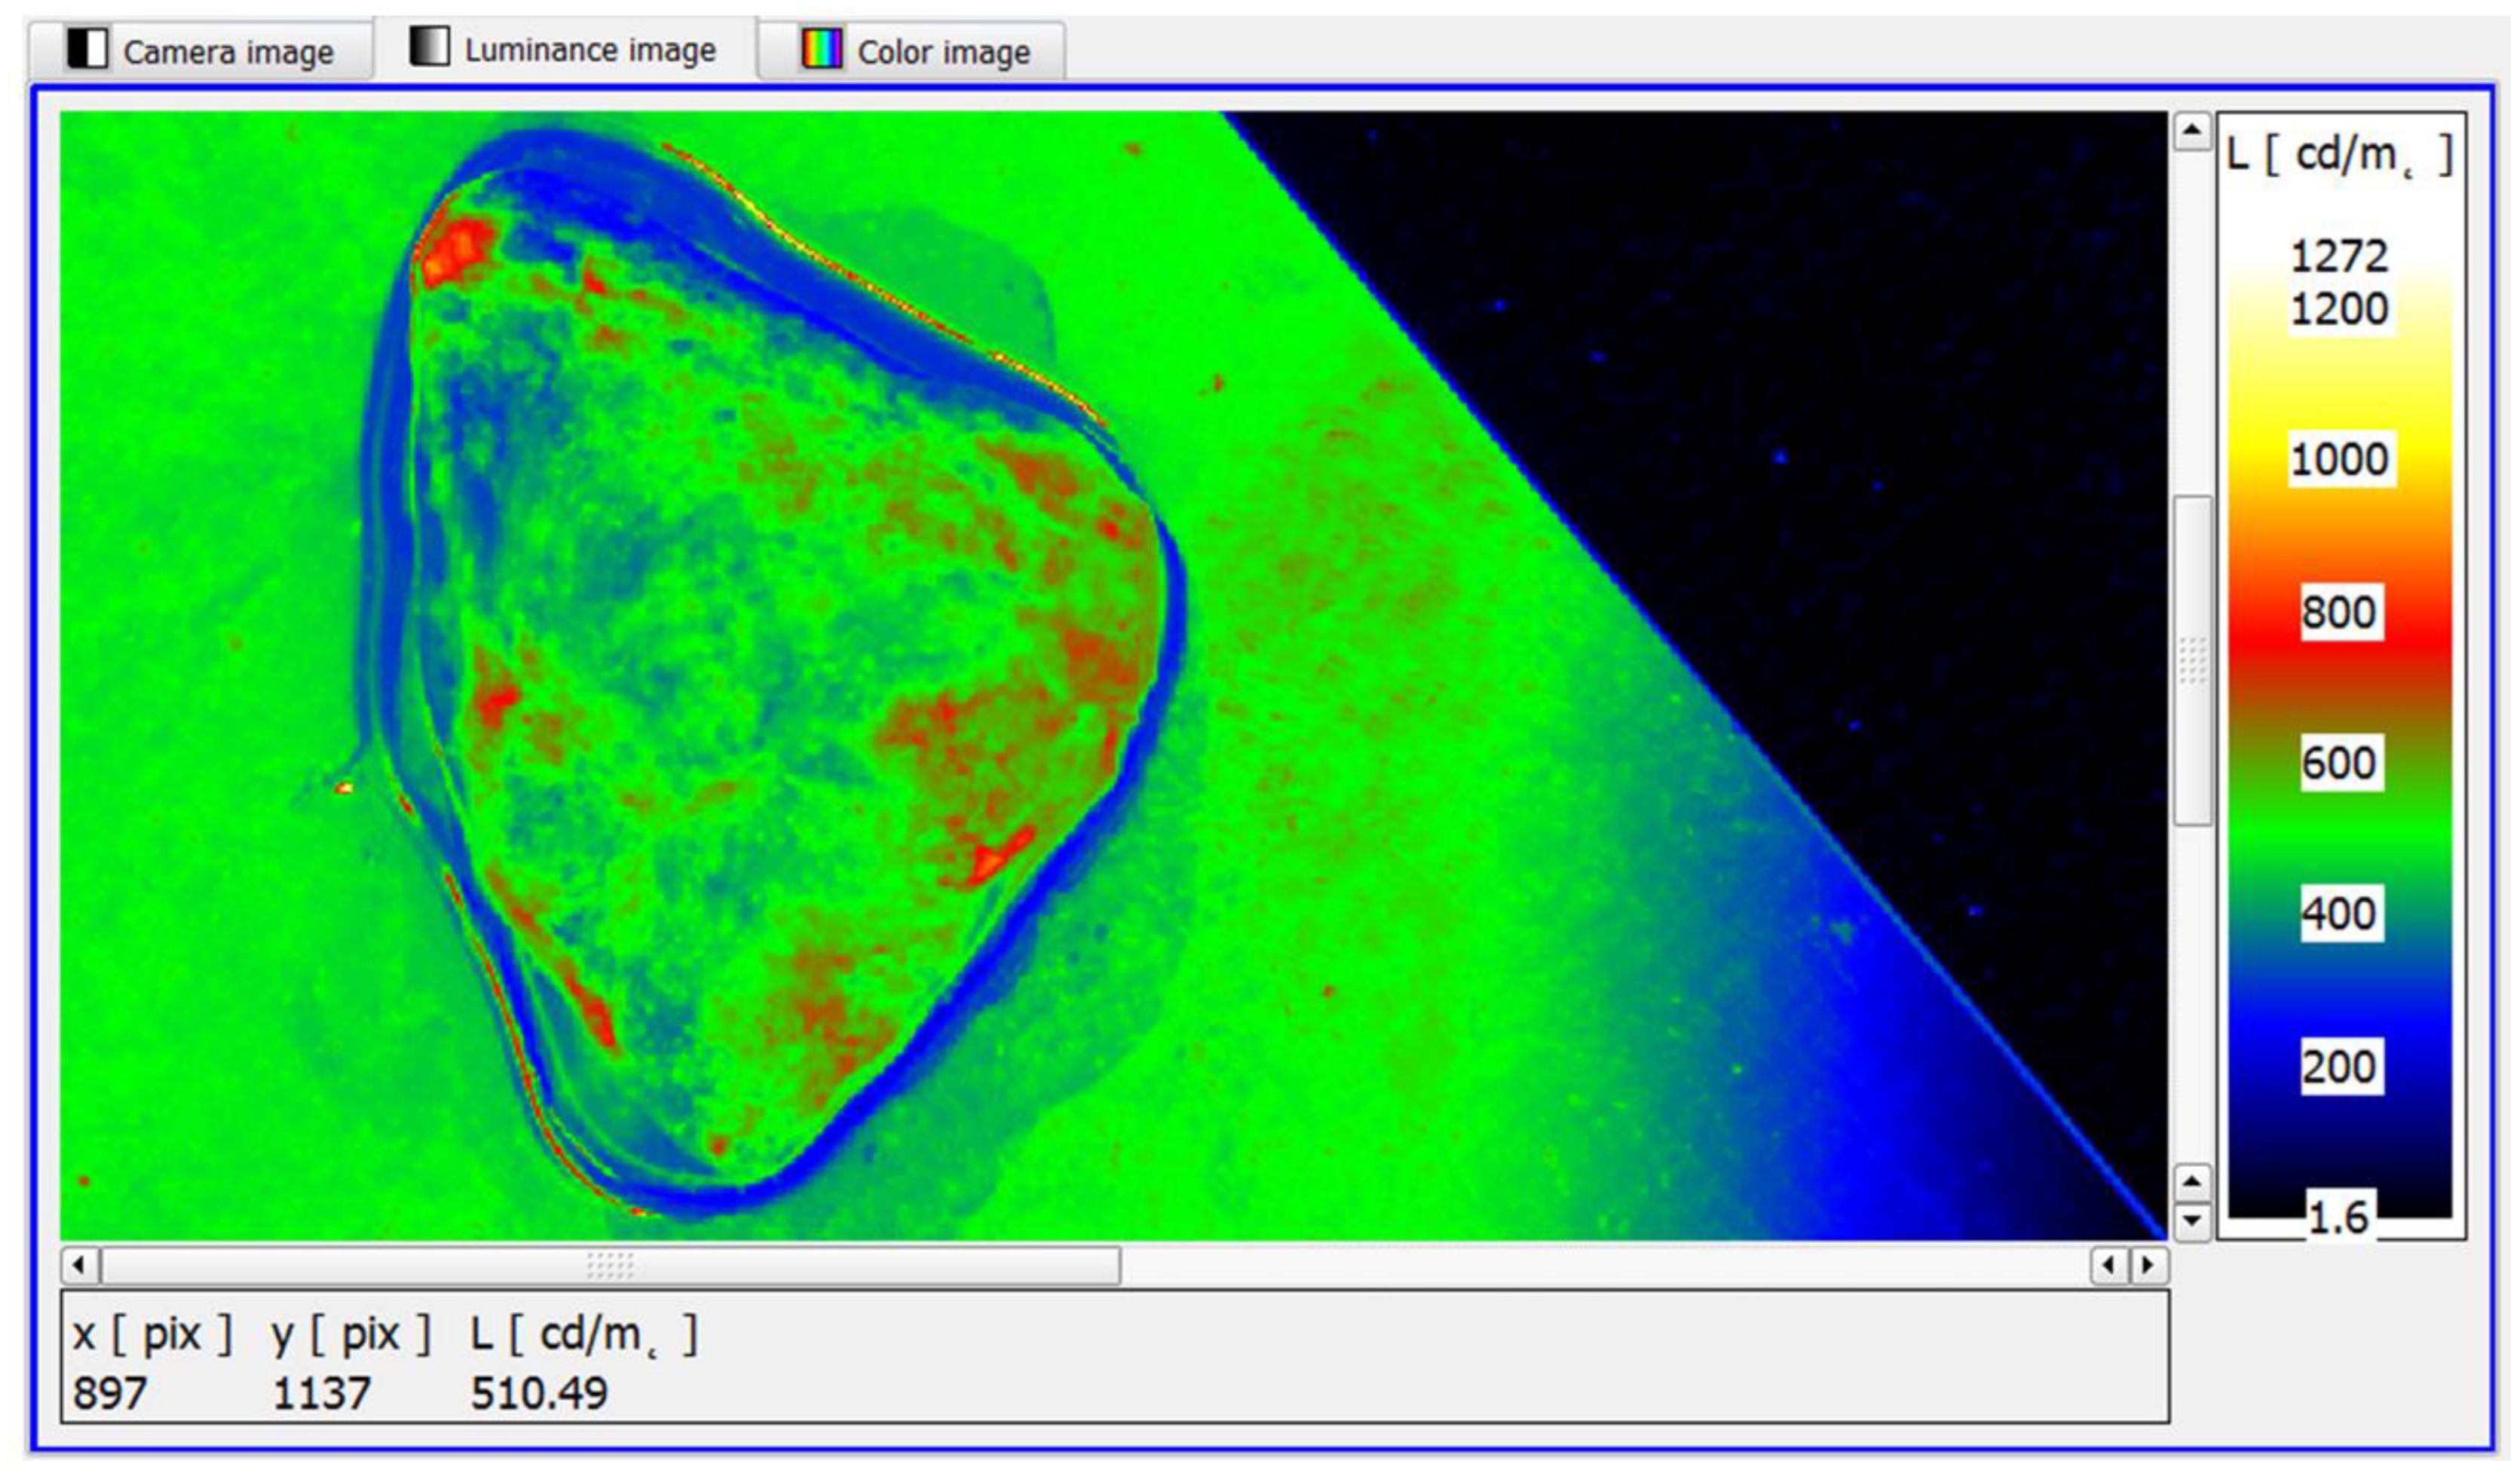2520x1479 pixels.
Task: Click the 1272 maximum scale value
Action: coord(2339,256)
